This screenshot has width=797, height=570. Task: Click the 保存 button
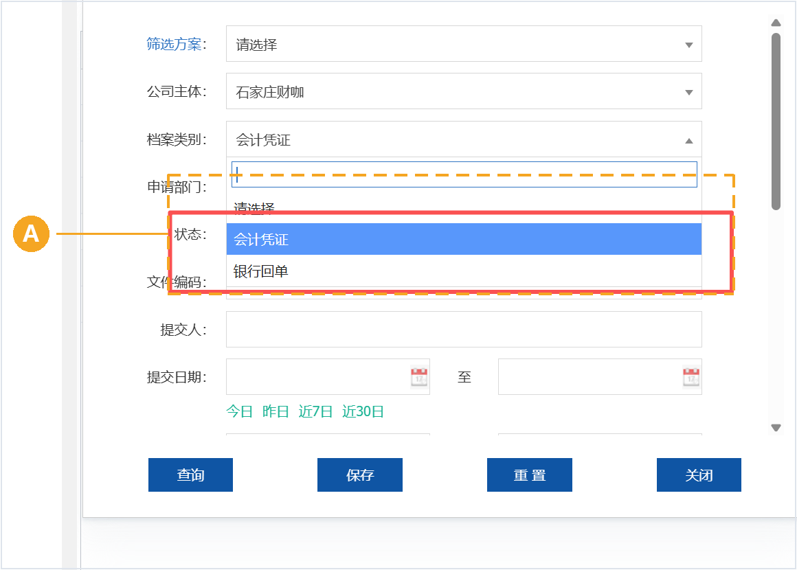pos(360,475)
